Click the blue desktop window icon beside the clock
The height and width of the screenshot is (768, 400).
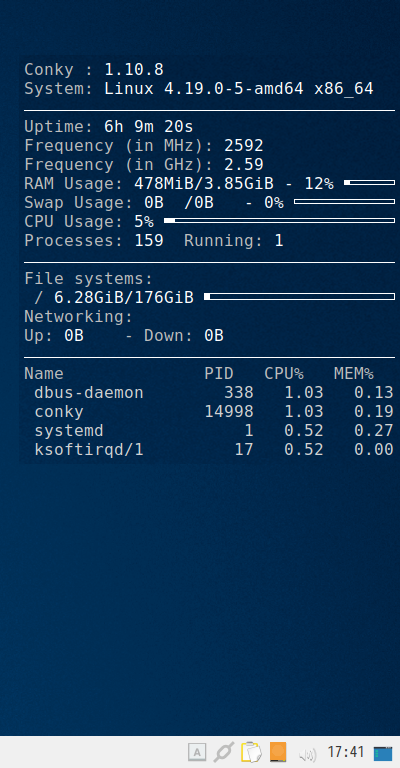383,753
